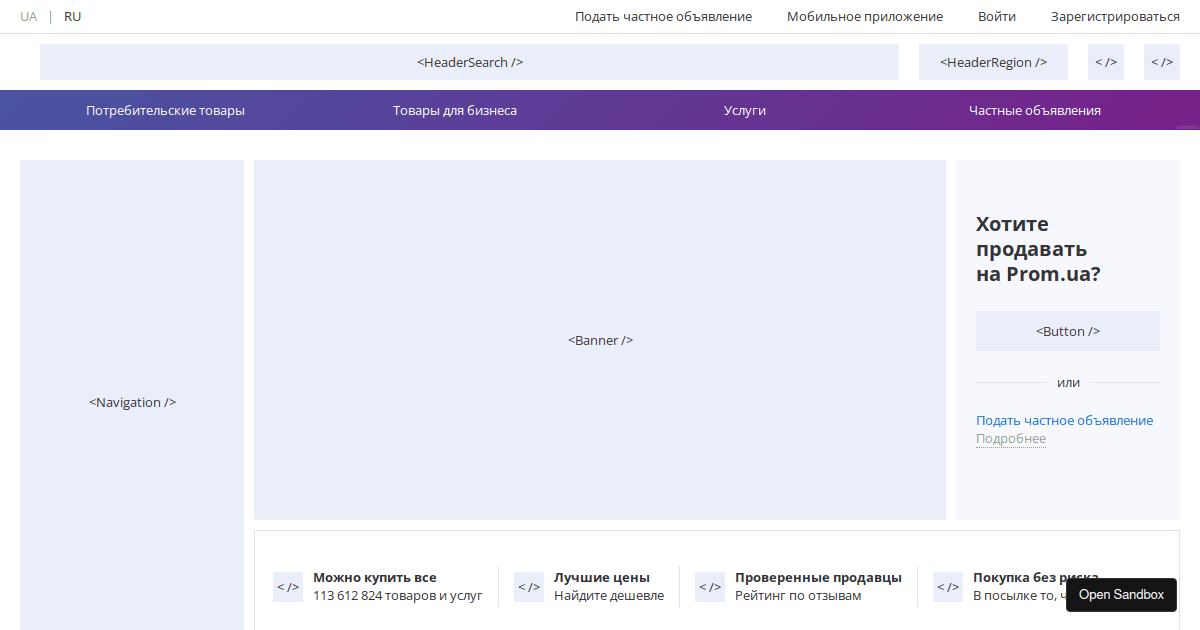Click the icon beside 'Лучшие цены'
Image resolution: width=1200 pixels, height=630 pixels.
[x=529, y=586]
